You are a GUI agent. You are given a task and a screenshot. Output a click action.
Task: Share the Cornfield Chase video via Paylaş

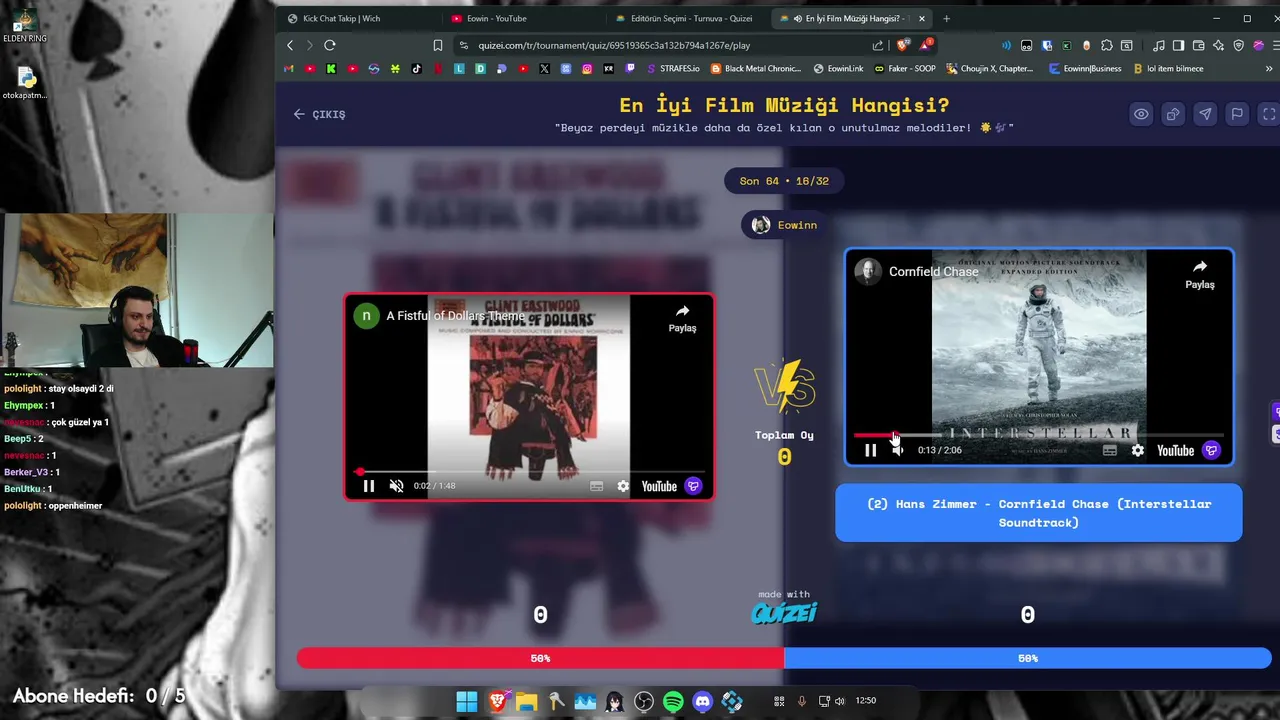pyautogui.click(x=1199, y=274)
